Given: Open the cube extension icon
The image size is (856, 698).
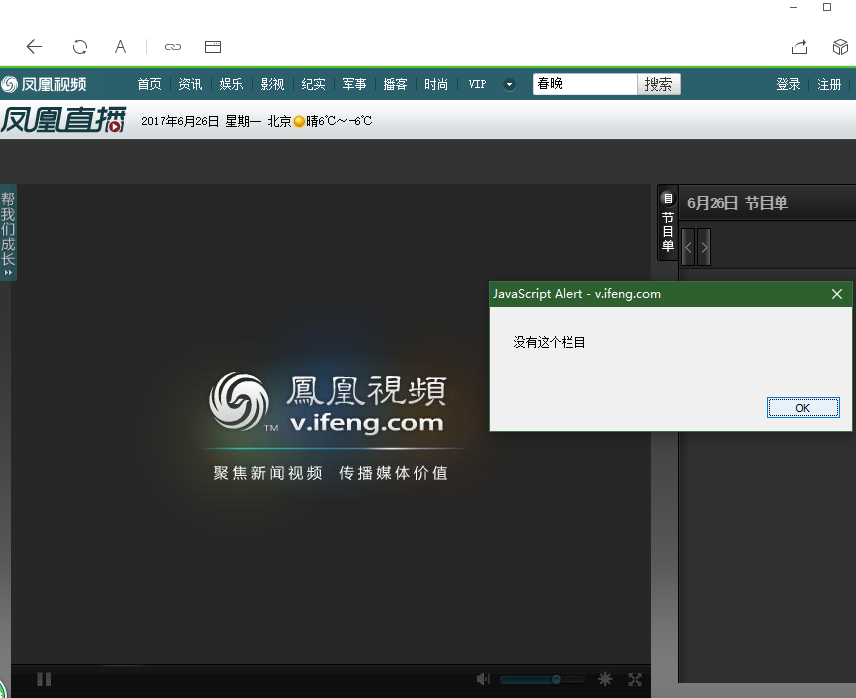Looking at the screenshot, I should (840, 47).
